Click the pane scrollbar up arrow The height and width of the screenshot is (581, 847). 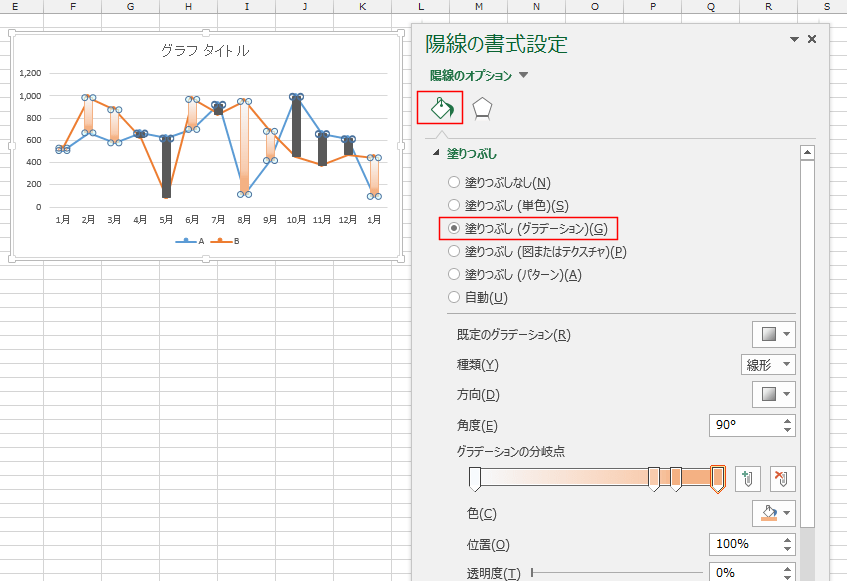click(x=807, y=153)
